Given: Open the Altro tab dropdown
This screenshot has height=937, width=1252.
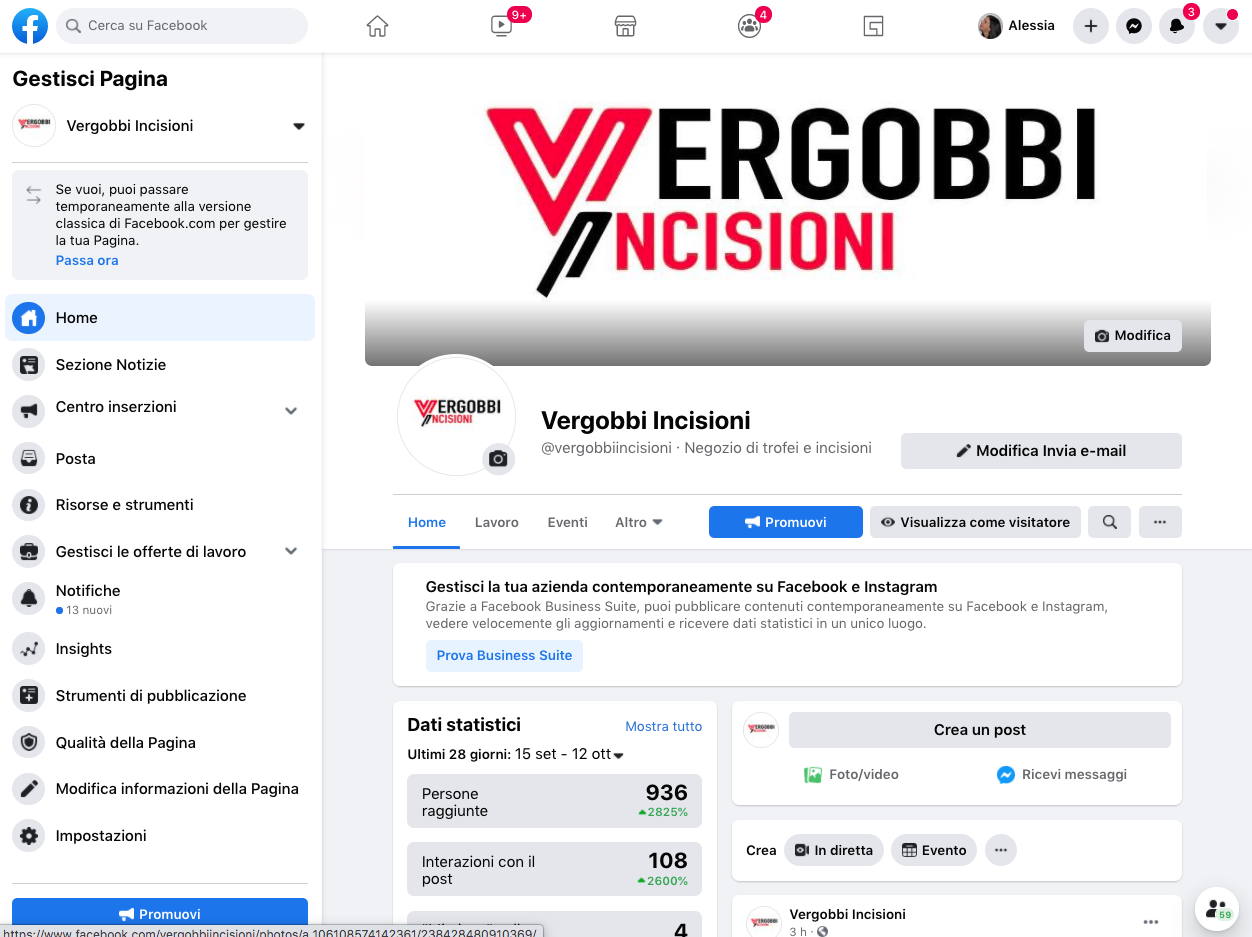Looking at the screenshot, I should coord(639,522).
